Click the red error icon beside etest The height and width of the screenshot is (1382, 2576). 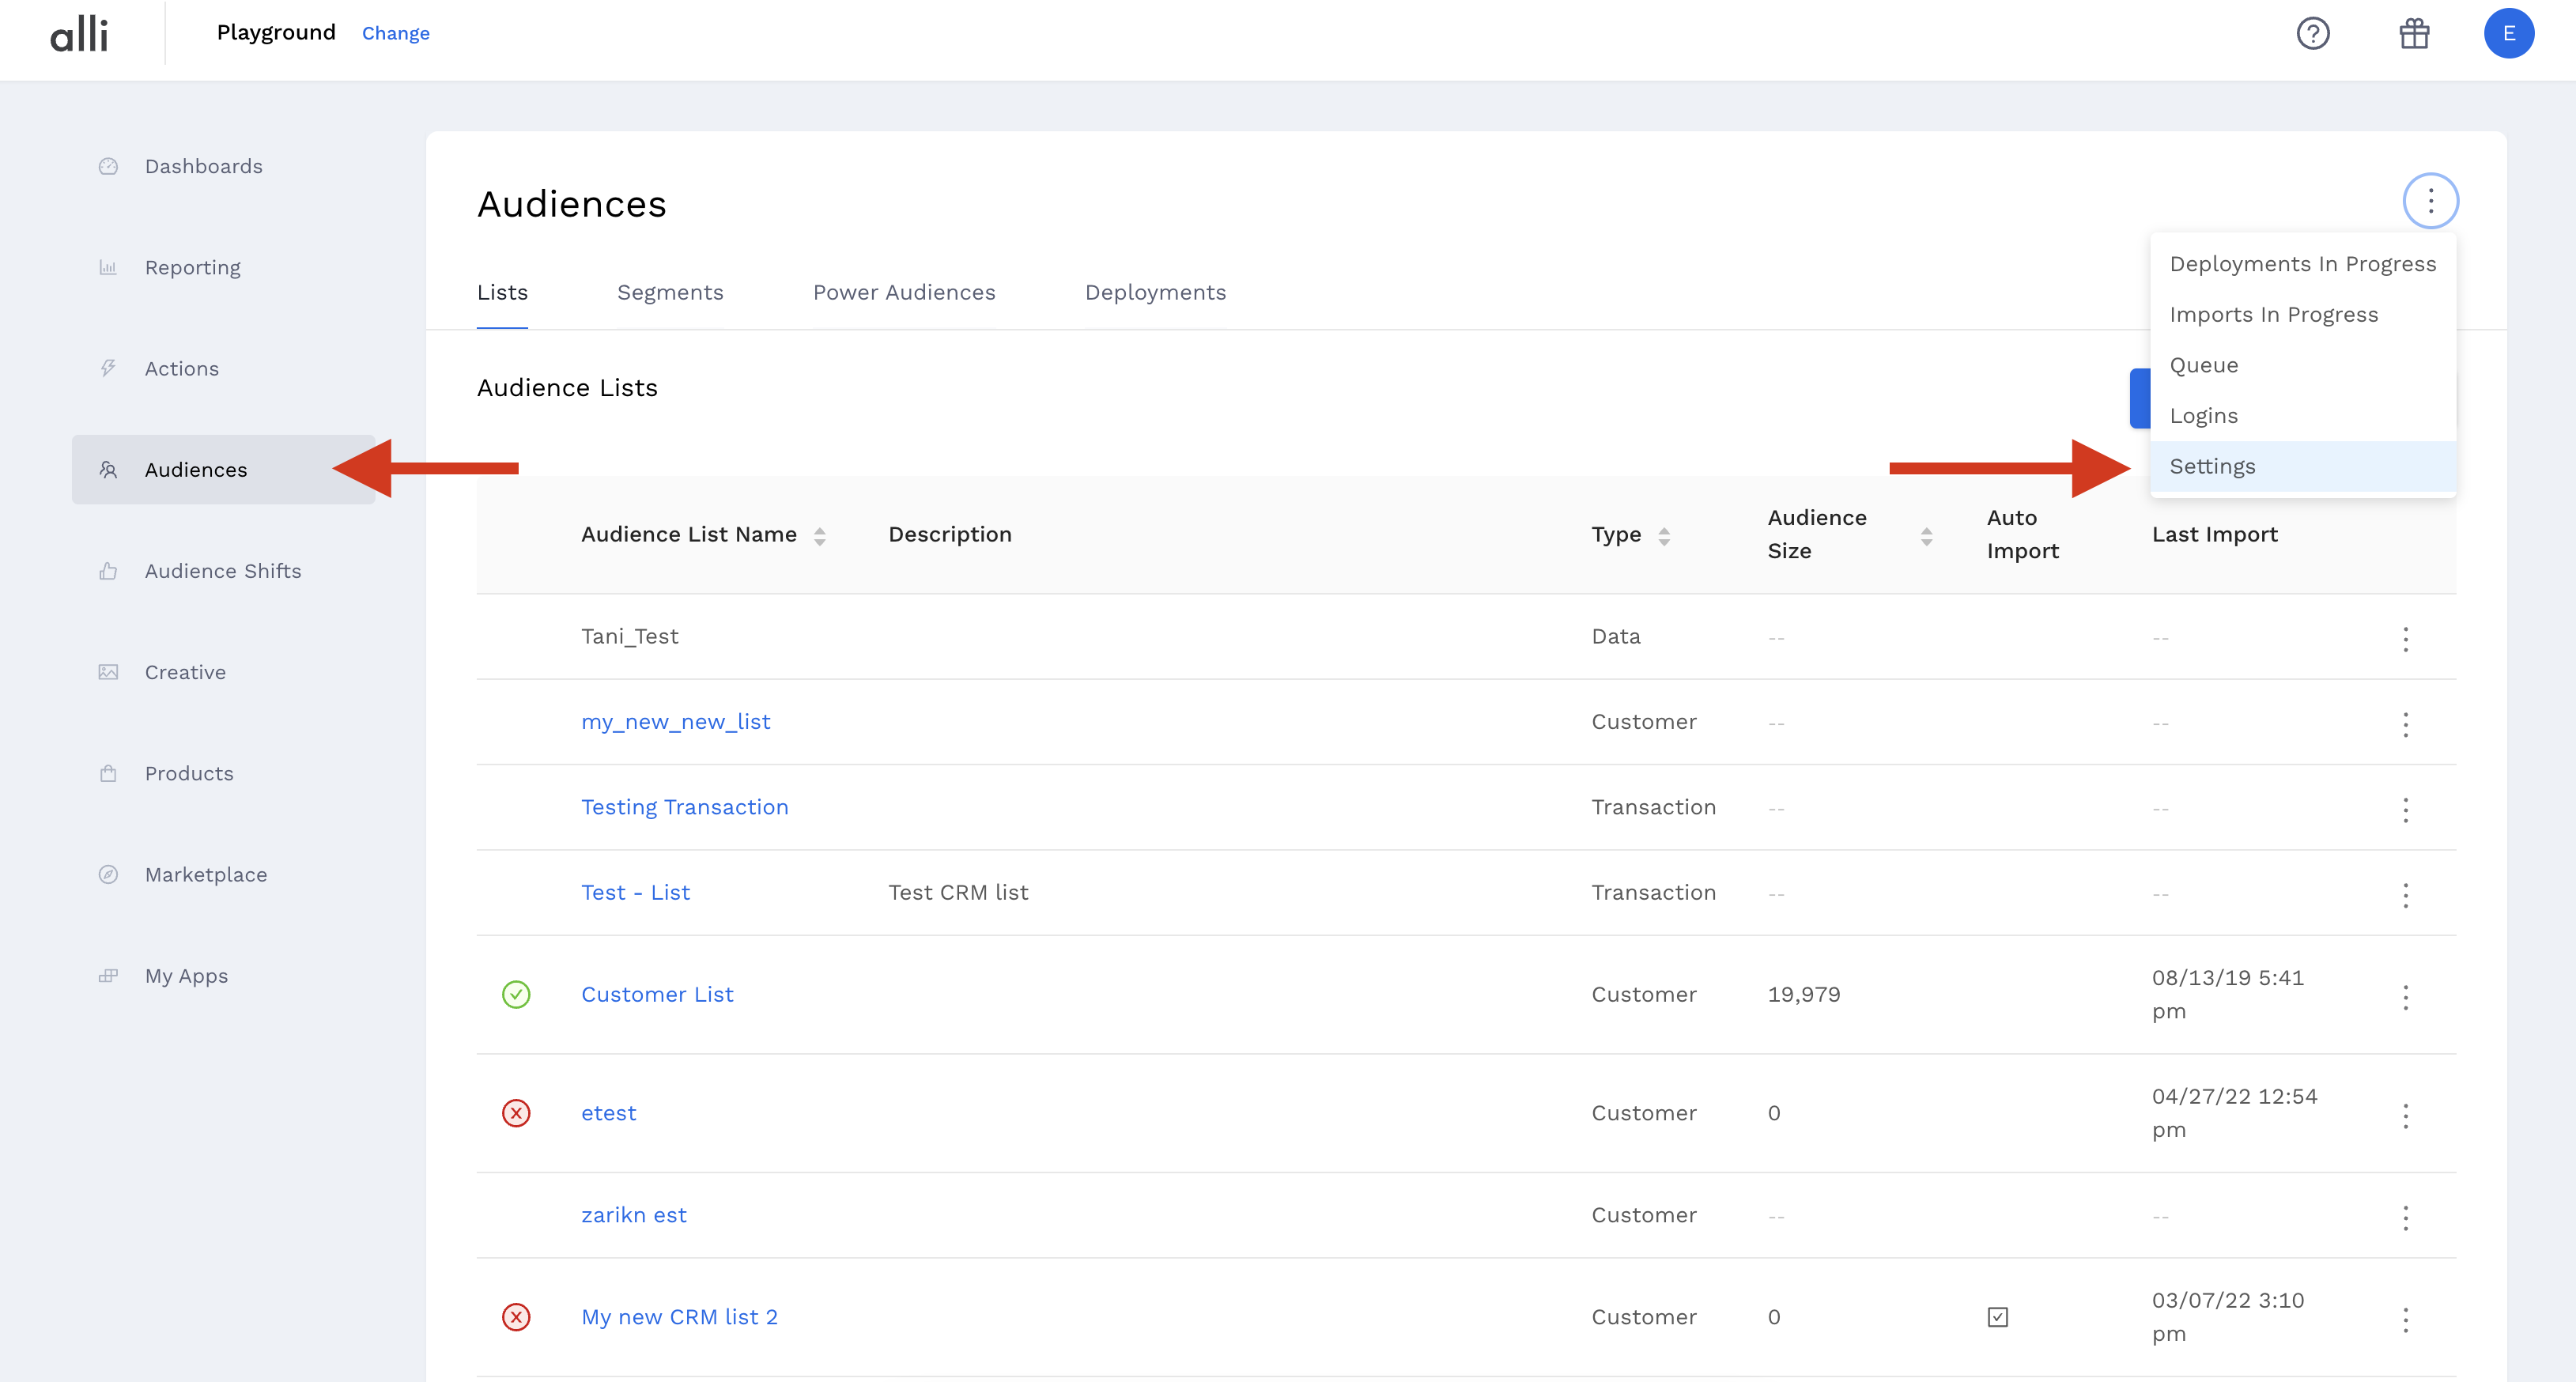coord(516,1113)
